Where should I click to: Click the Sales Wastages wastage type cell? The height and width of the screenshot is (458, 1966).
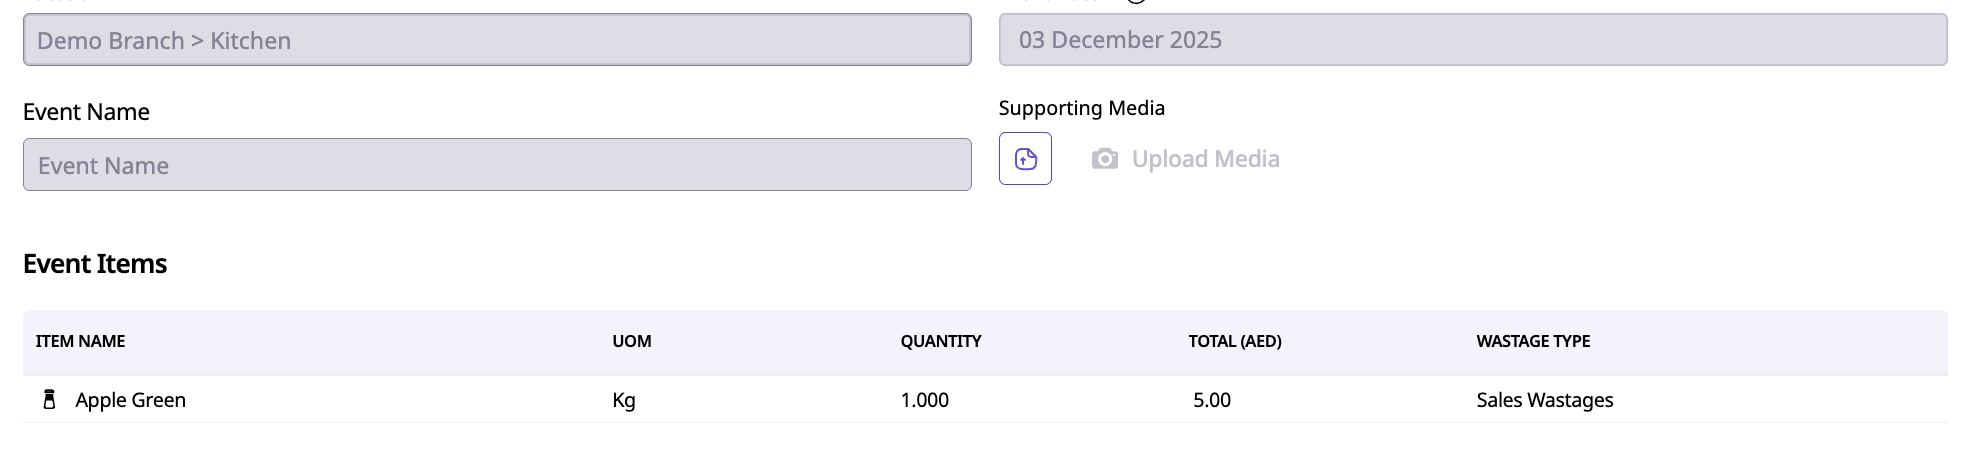(x=1544, y=400)
